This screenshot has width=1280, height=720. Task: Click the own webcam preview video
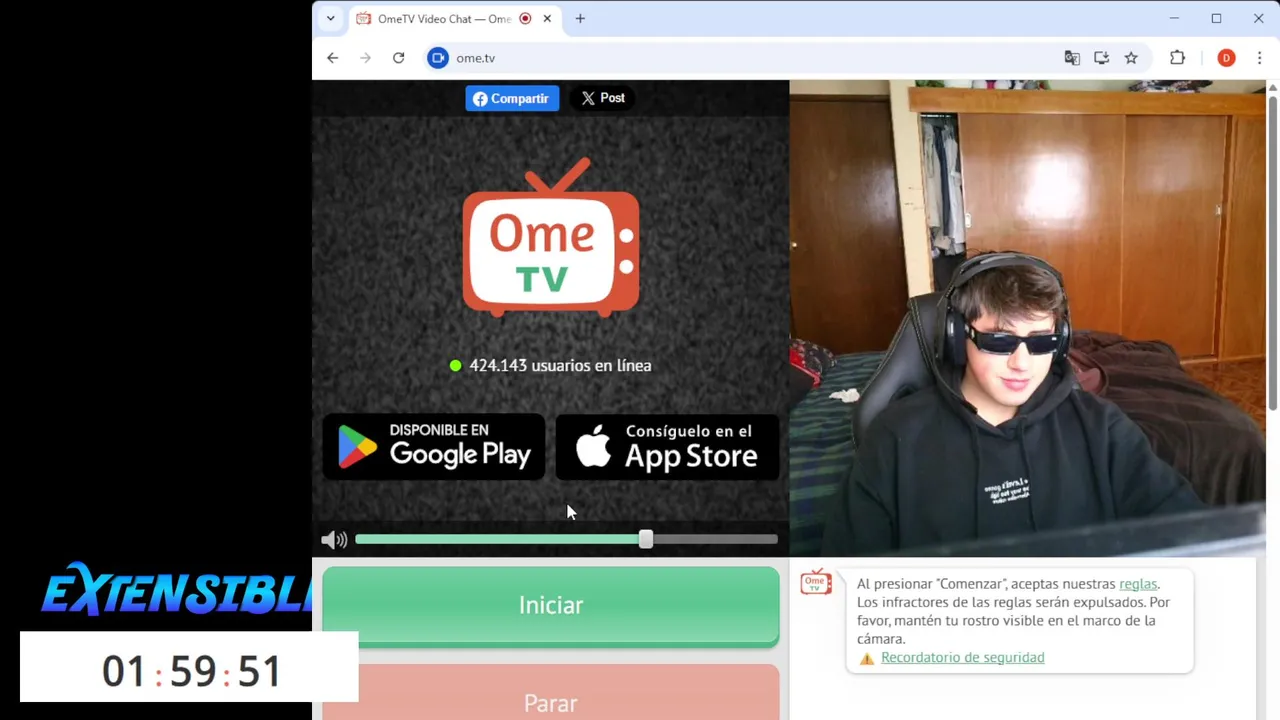1027,318
